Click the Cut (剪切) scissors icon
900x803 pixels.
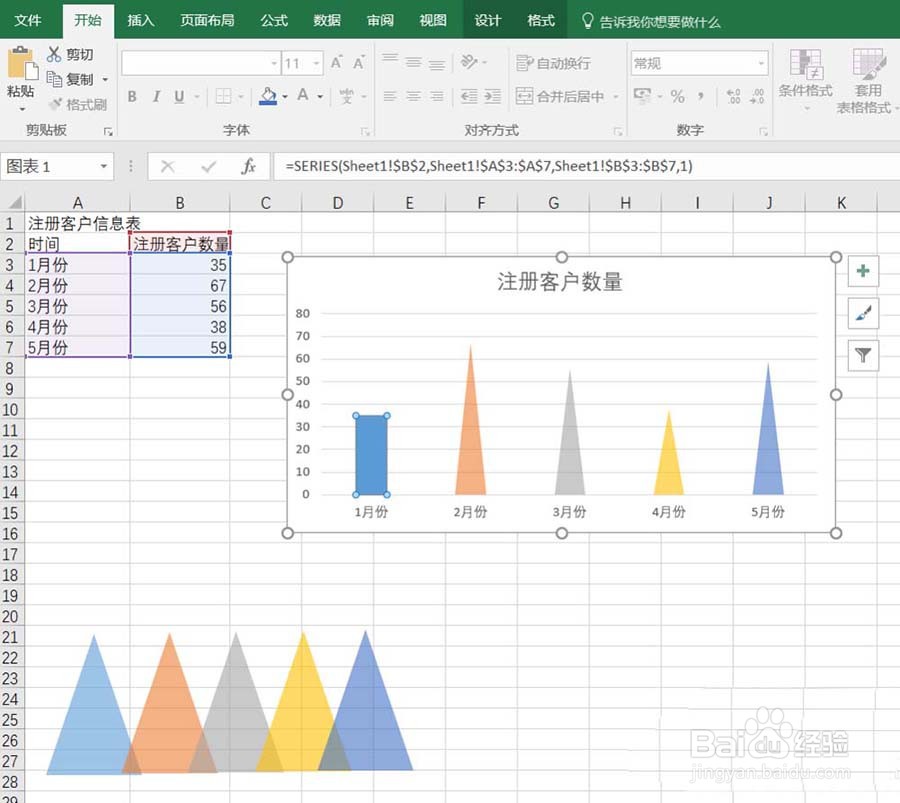pos(54,55)
